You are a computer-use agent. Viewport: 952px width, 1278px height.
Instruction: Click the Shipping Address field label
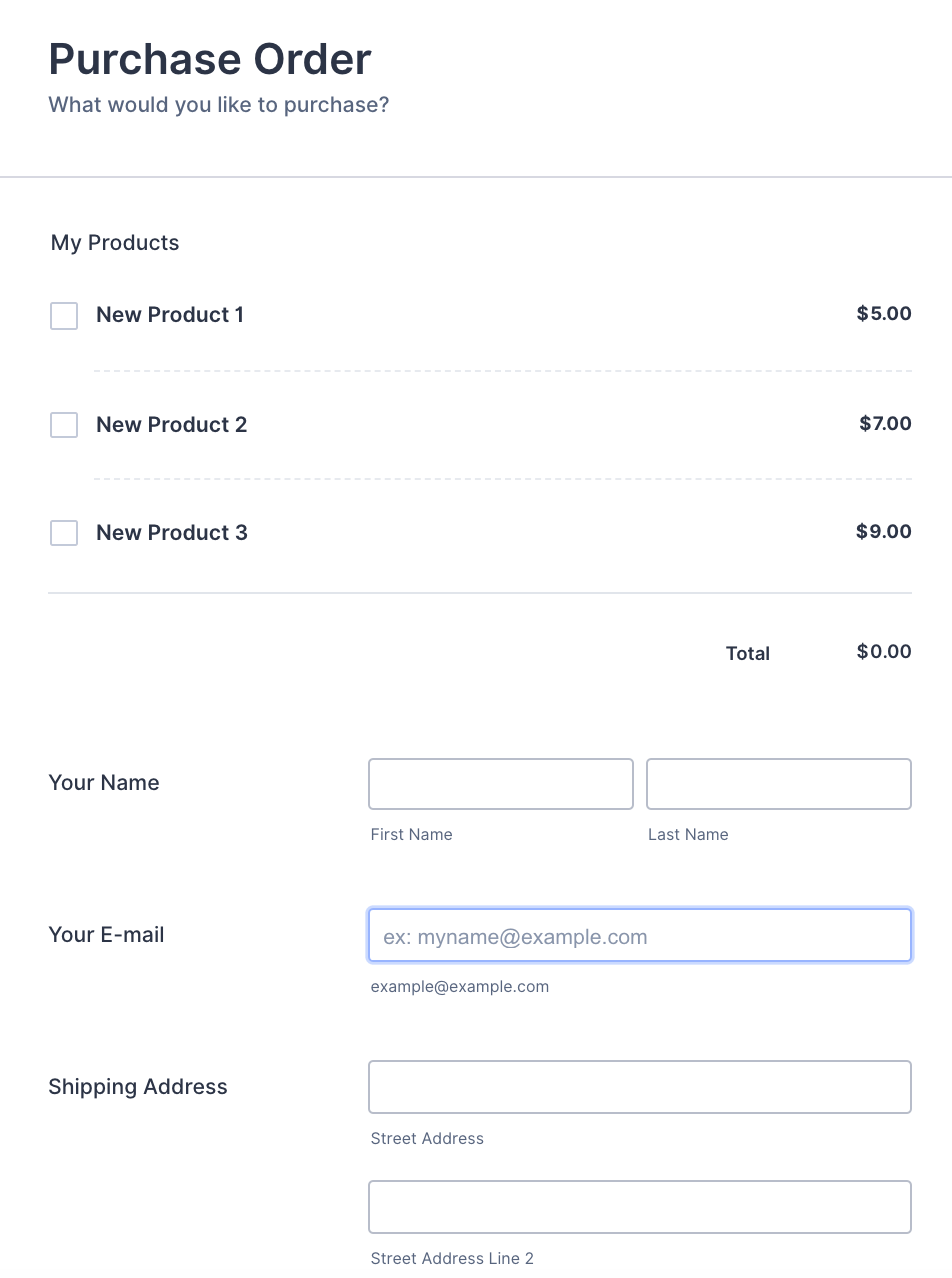tap(138, 1087)
